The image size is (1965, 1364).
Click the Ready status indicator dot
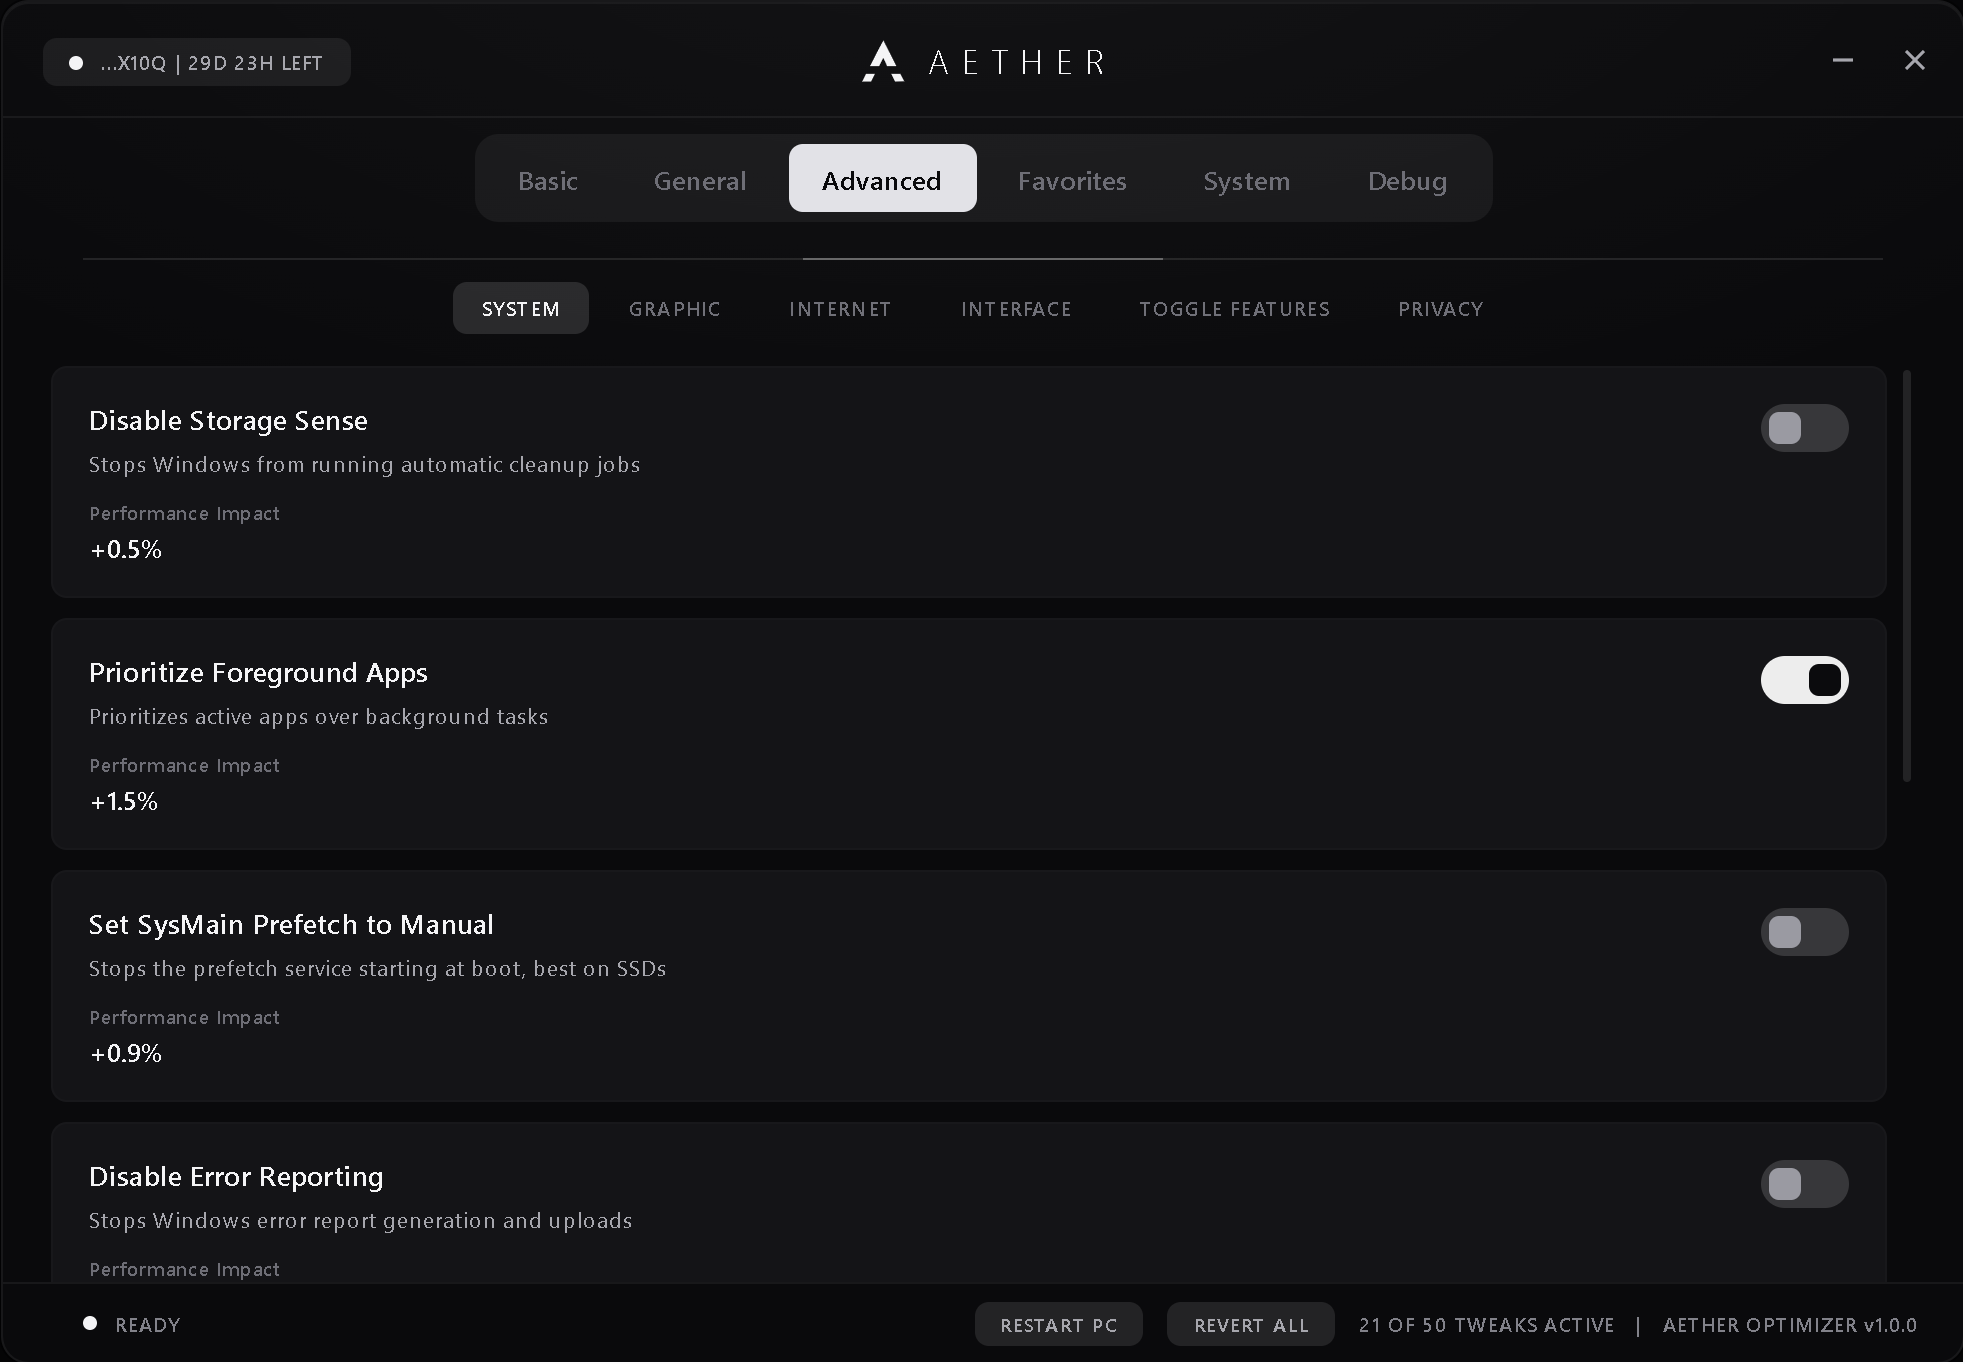90,1324
